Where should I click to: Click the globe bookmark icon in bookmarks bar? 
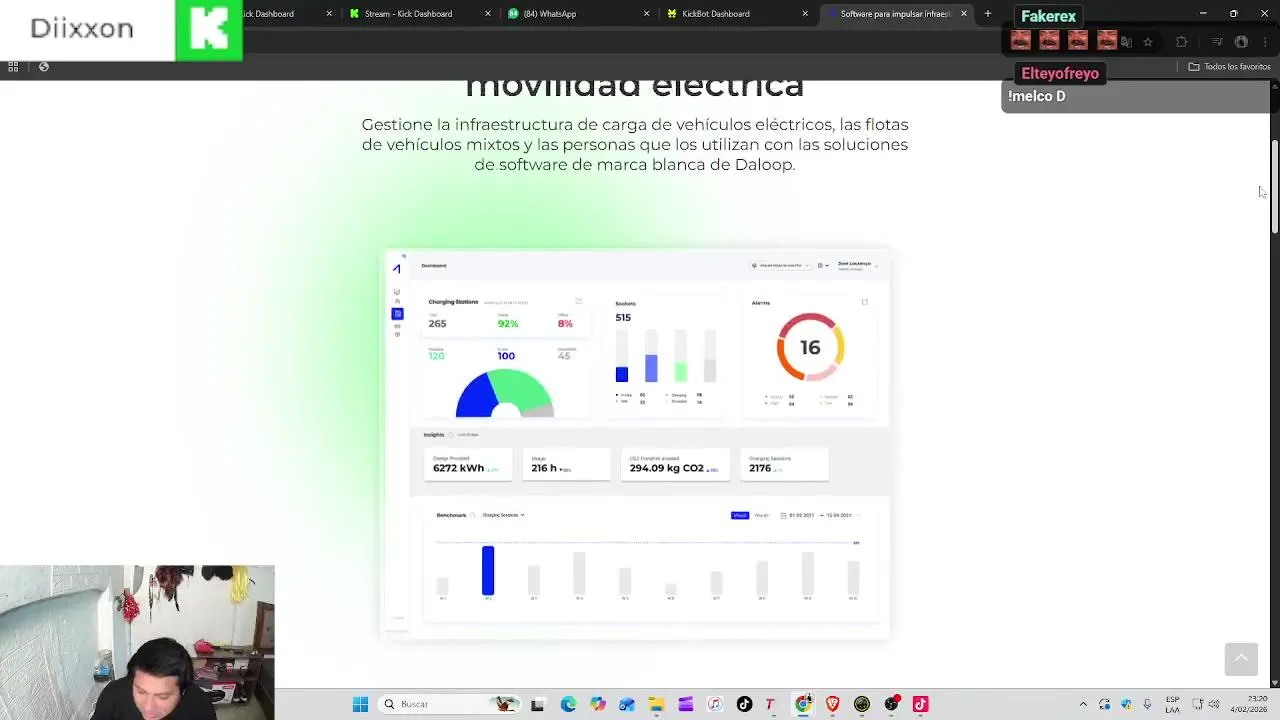pyautogui.click(x=44, y=67)
